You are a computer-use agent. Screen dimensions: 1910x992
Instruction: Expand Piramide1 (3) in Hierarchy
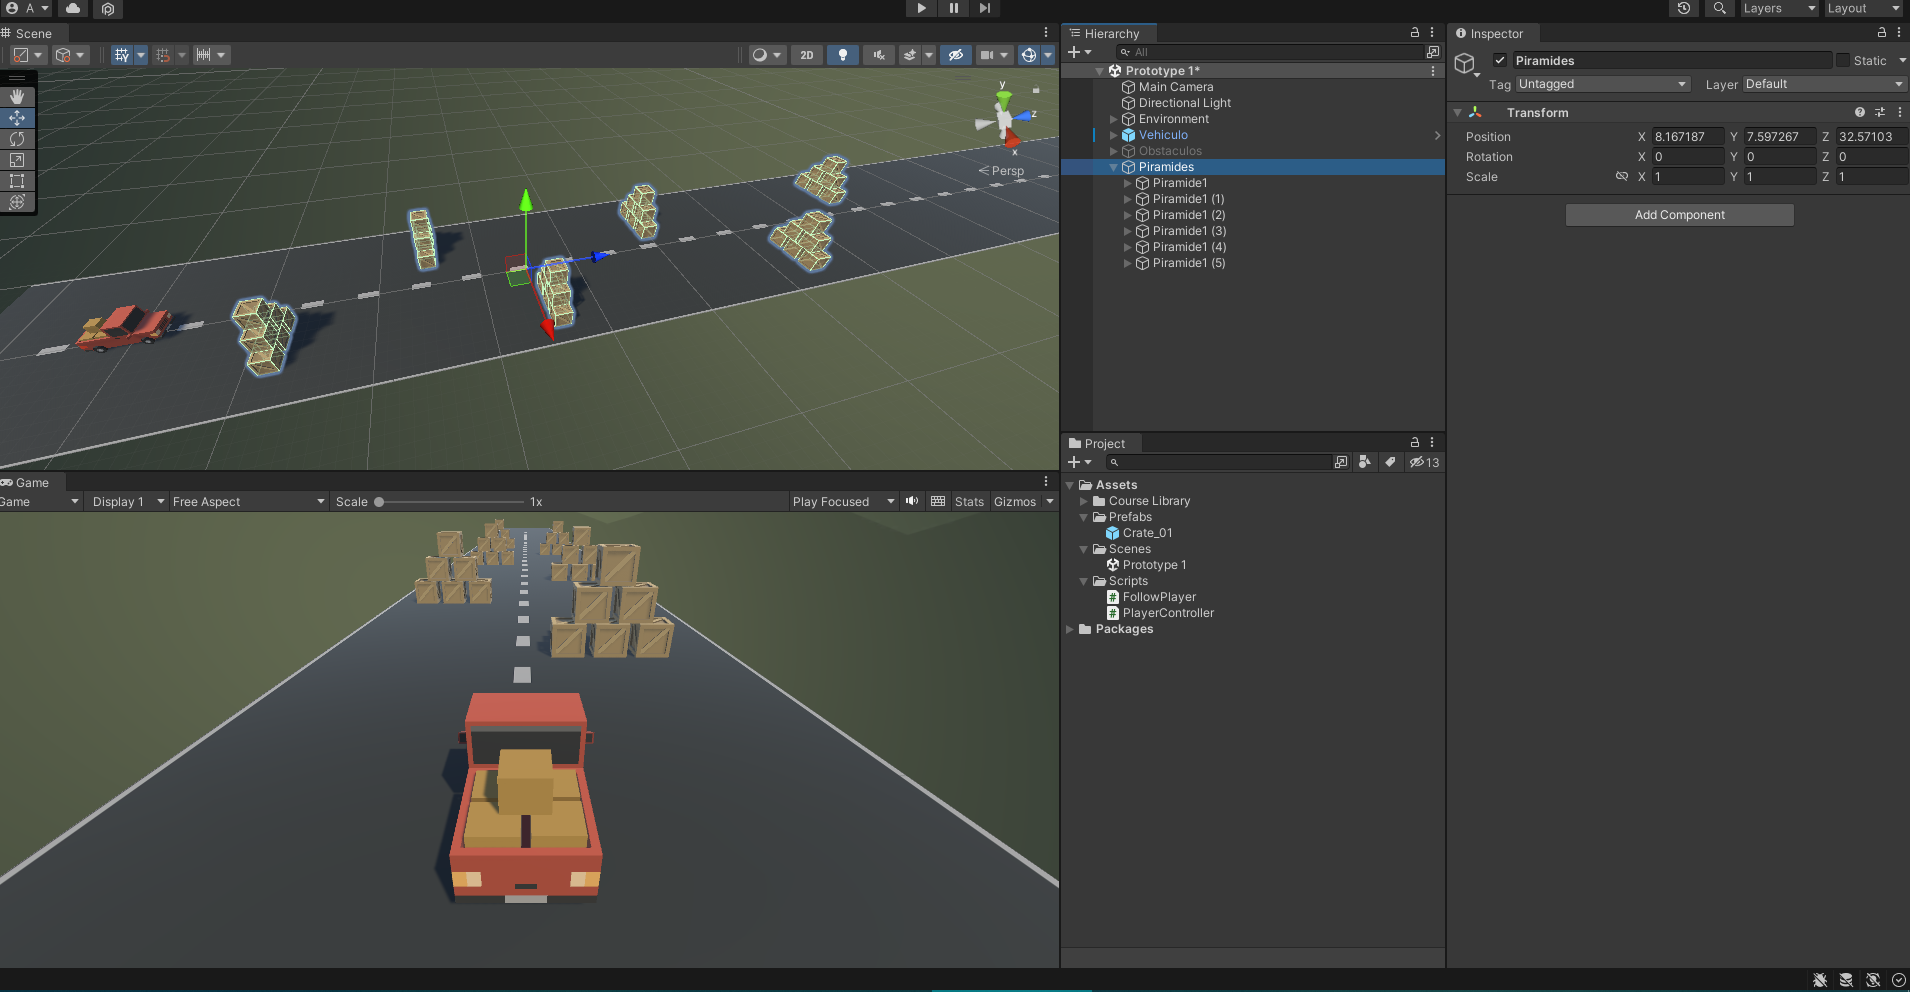(1127, 231)
